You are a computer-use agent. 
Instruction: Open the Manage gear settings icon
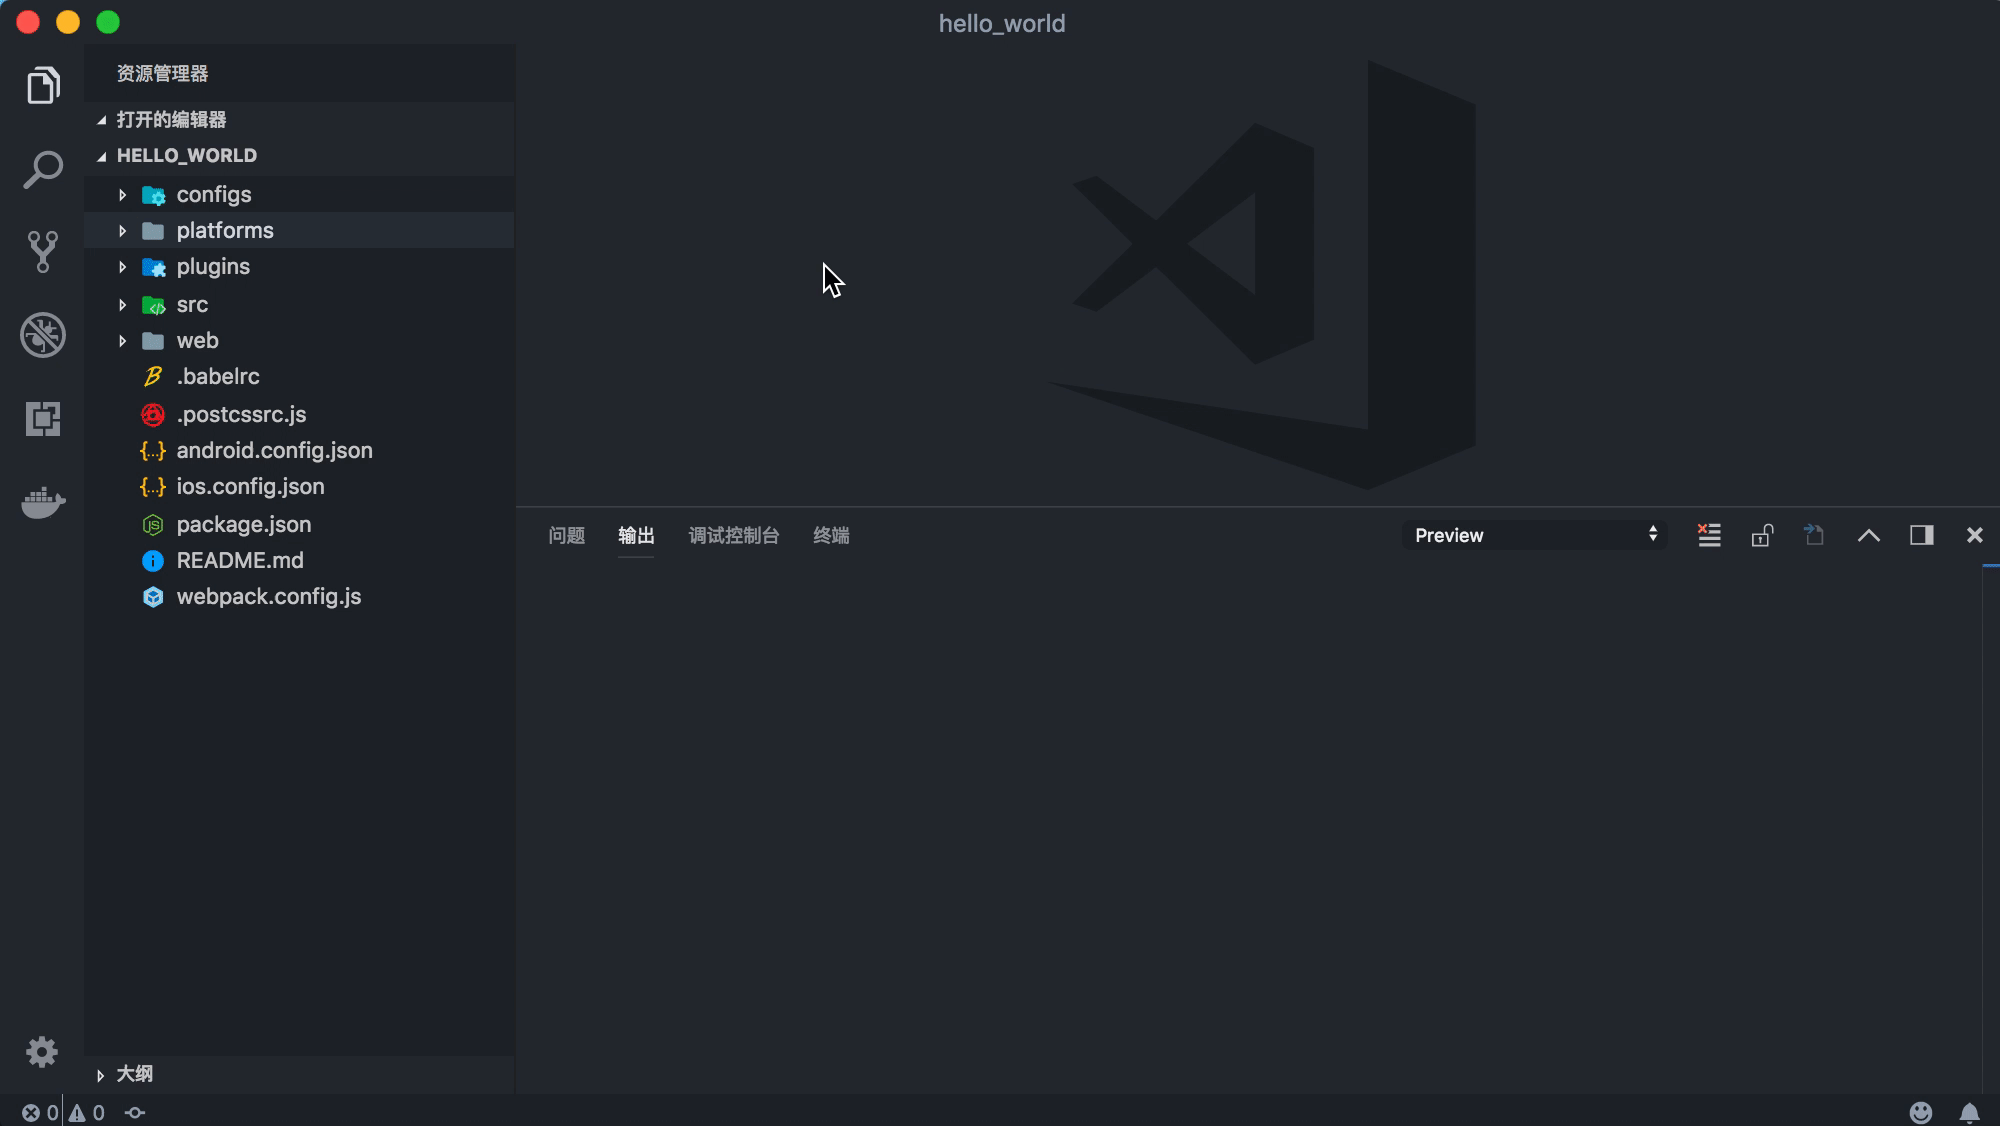point(42,1052)
